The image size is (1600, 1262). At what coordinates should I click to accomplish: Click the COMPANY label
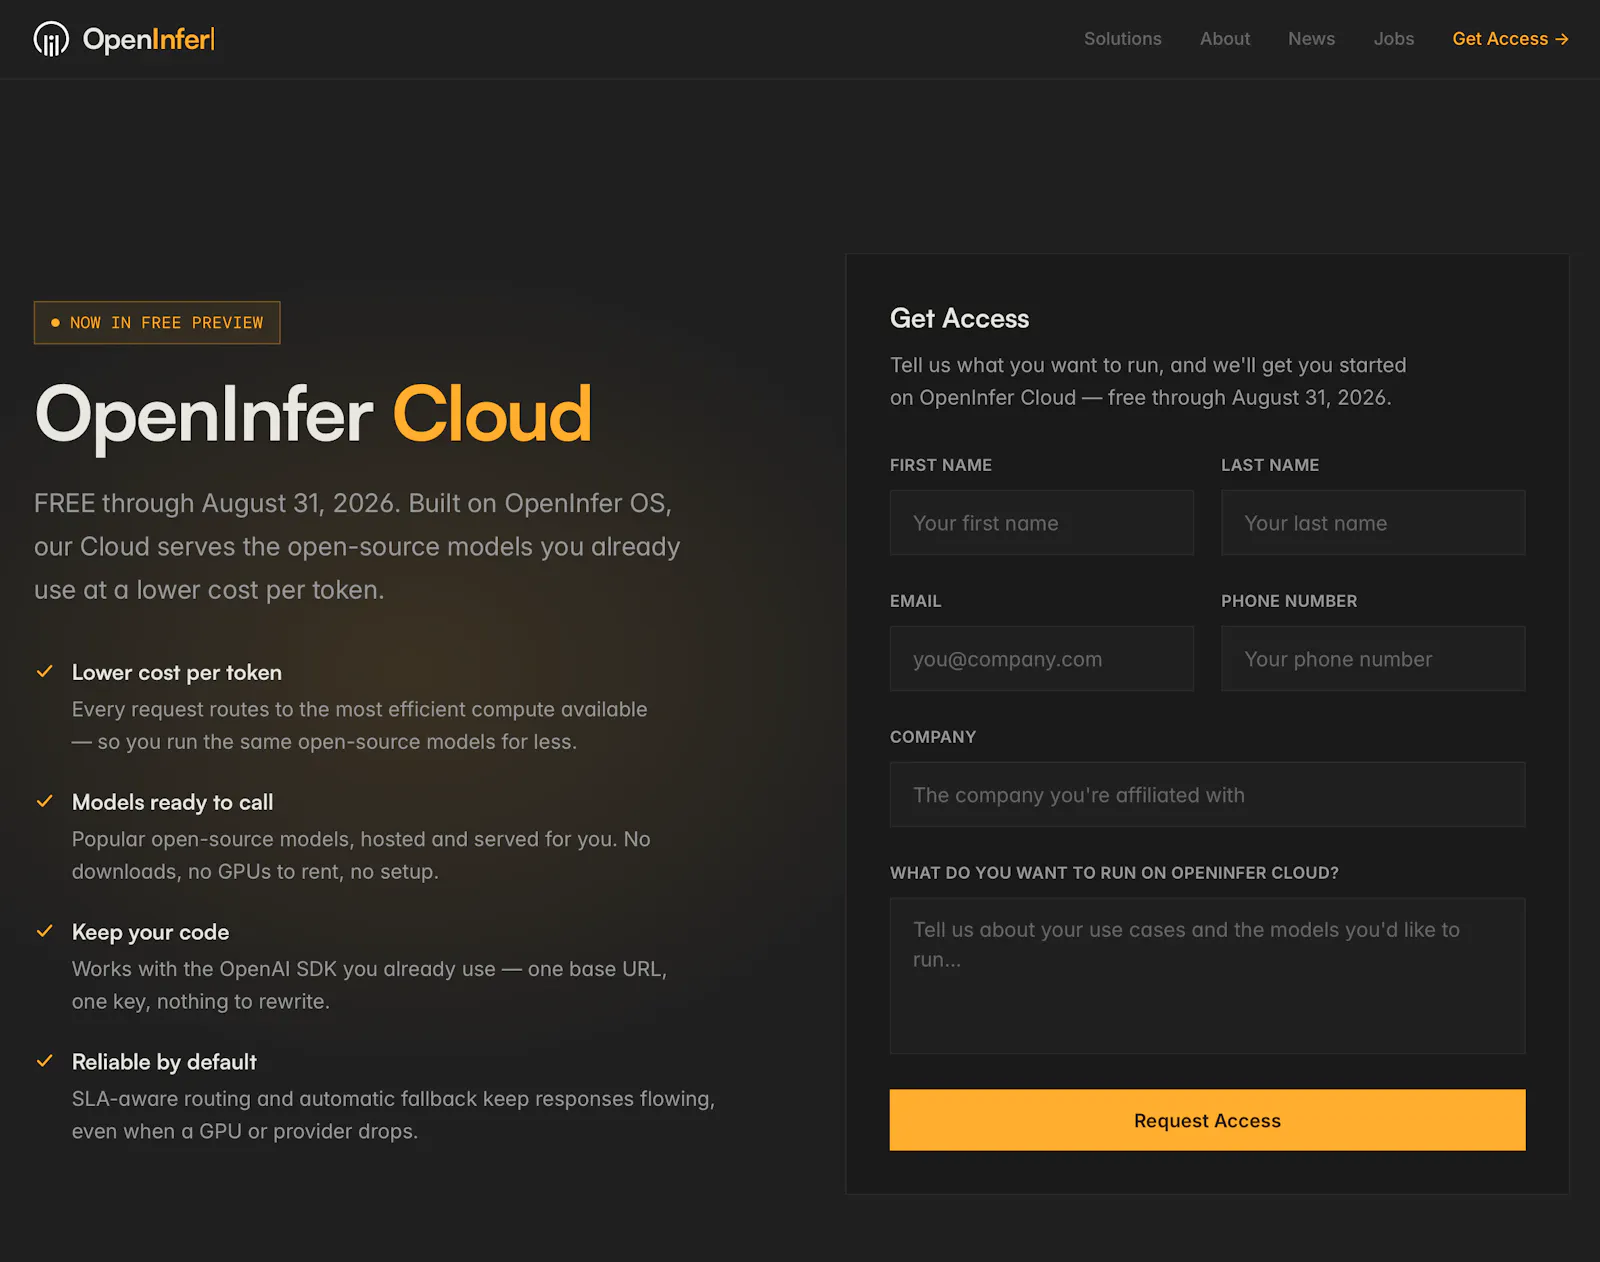coord(933,737)
